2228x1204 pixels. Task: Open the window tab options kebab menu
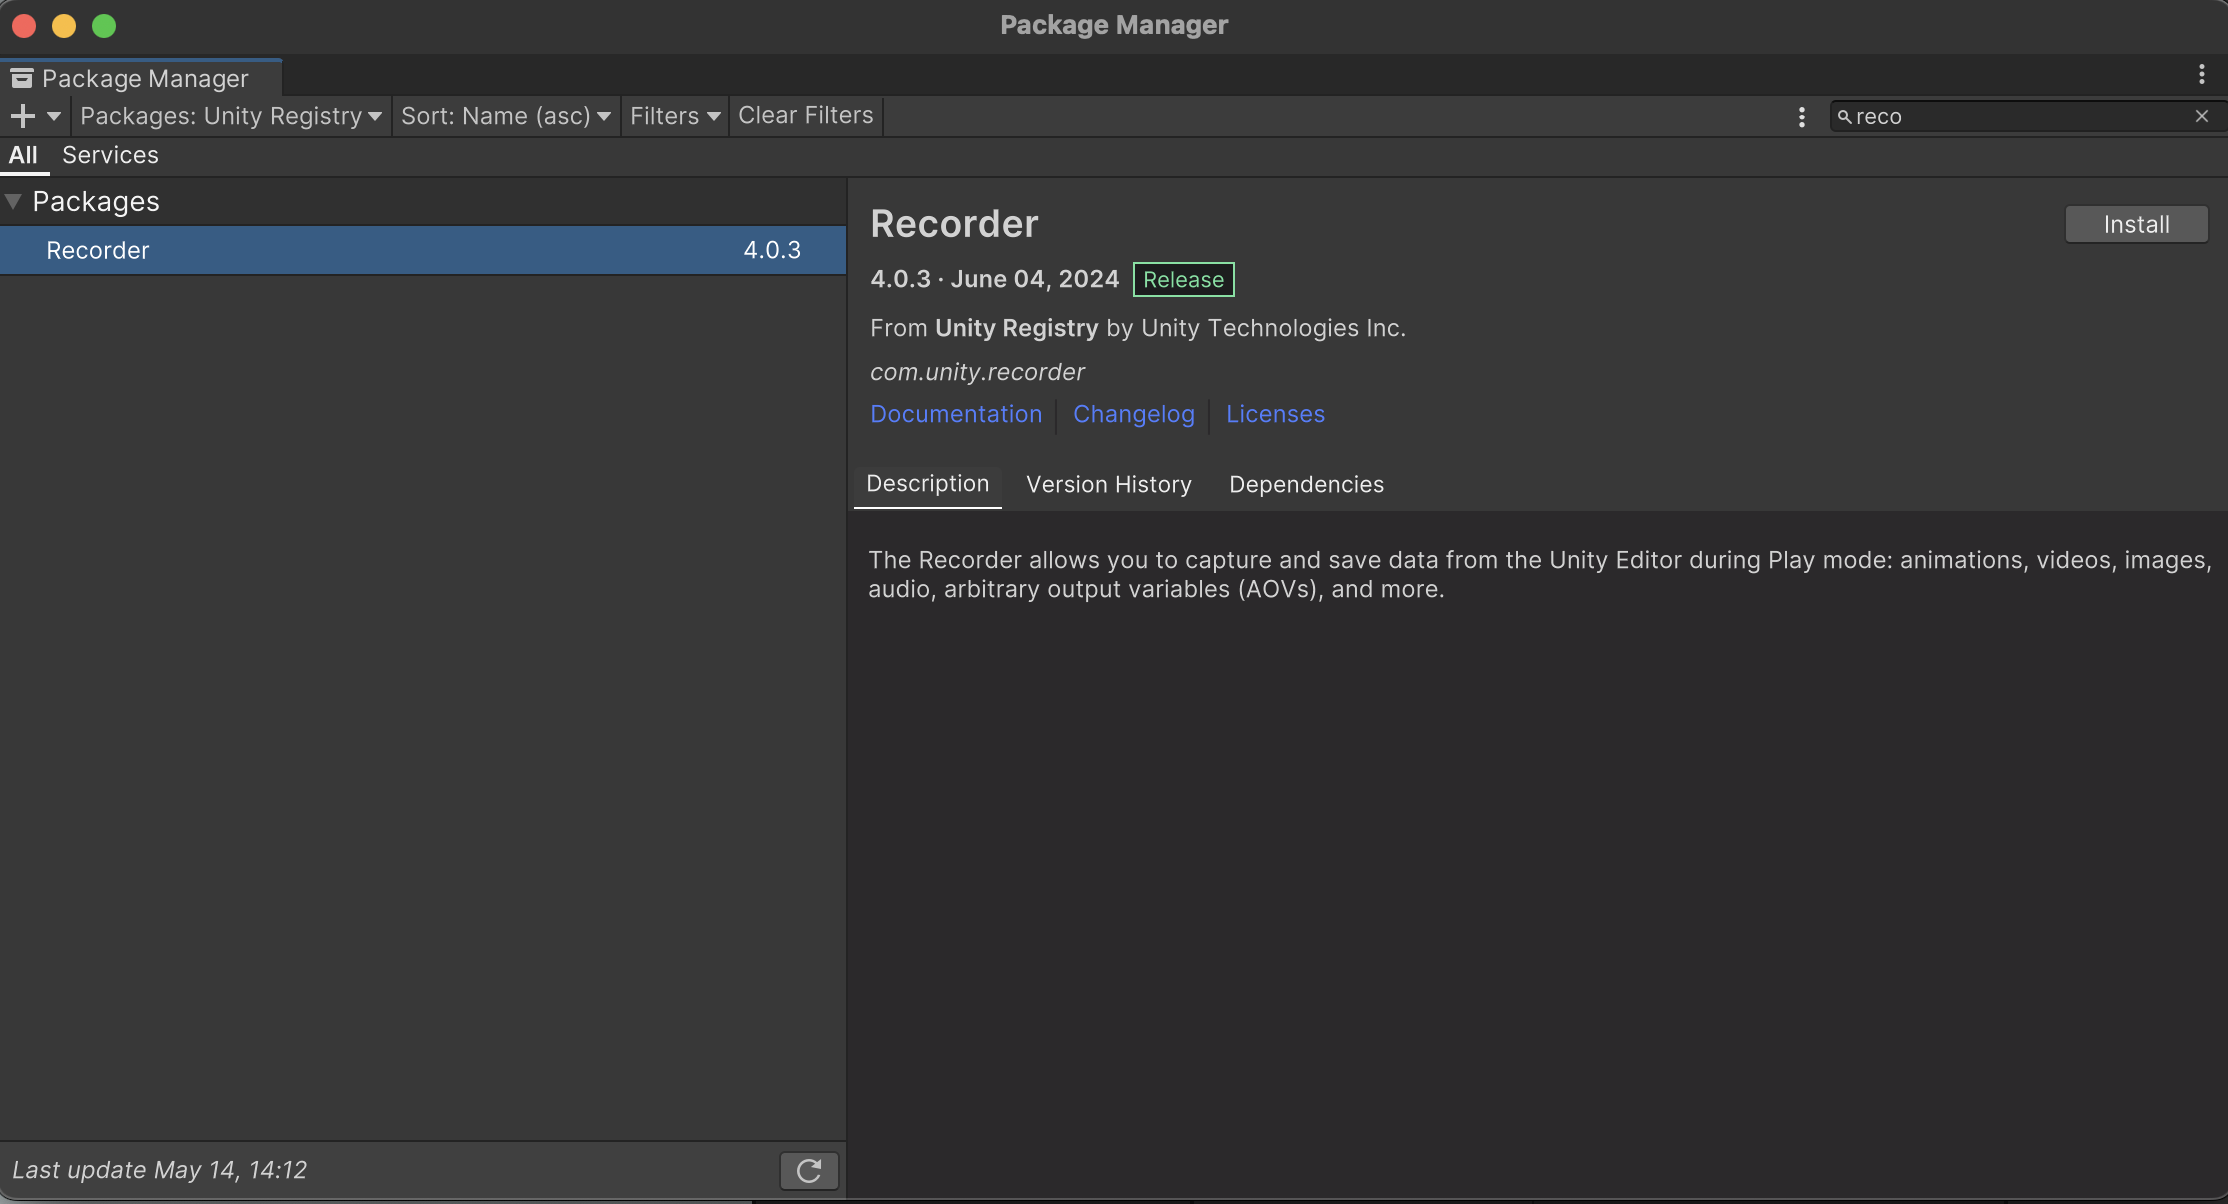pyautogui.click(x=2201, y=74)
